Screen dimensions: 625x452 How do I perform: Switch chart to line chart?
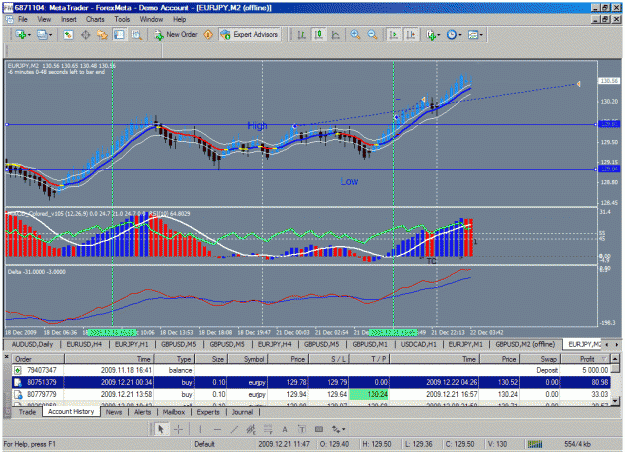pos(336,35)
